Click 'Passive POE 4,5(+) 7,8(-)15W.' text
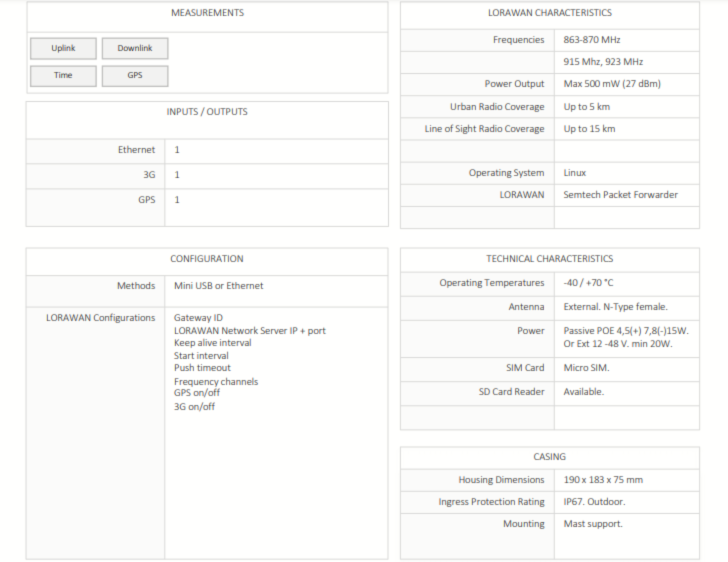Image resolution: width=728 pixels, height=562 pixels. (626, 331)
